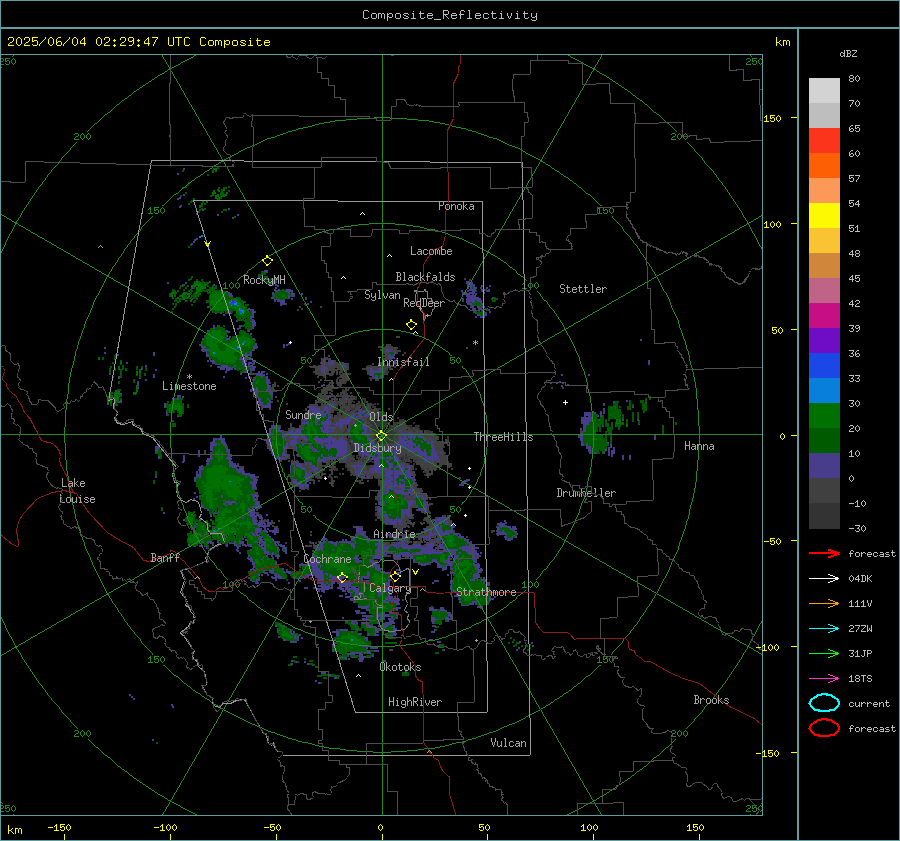Viewport: 900px width, 841px height.
Task: Click the Airdrie city label
Action: pyautogui.click(x=394, y=534)
